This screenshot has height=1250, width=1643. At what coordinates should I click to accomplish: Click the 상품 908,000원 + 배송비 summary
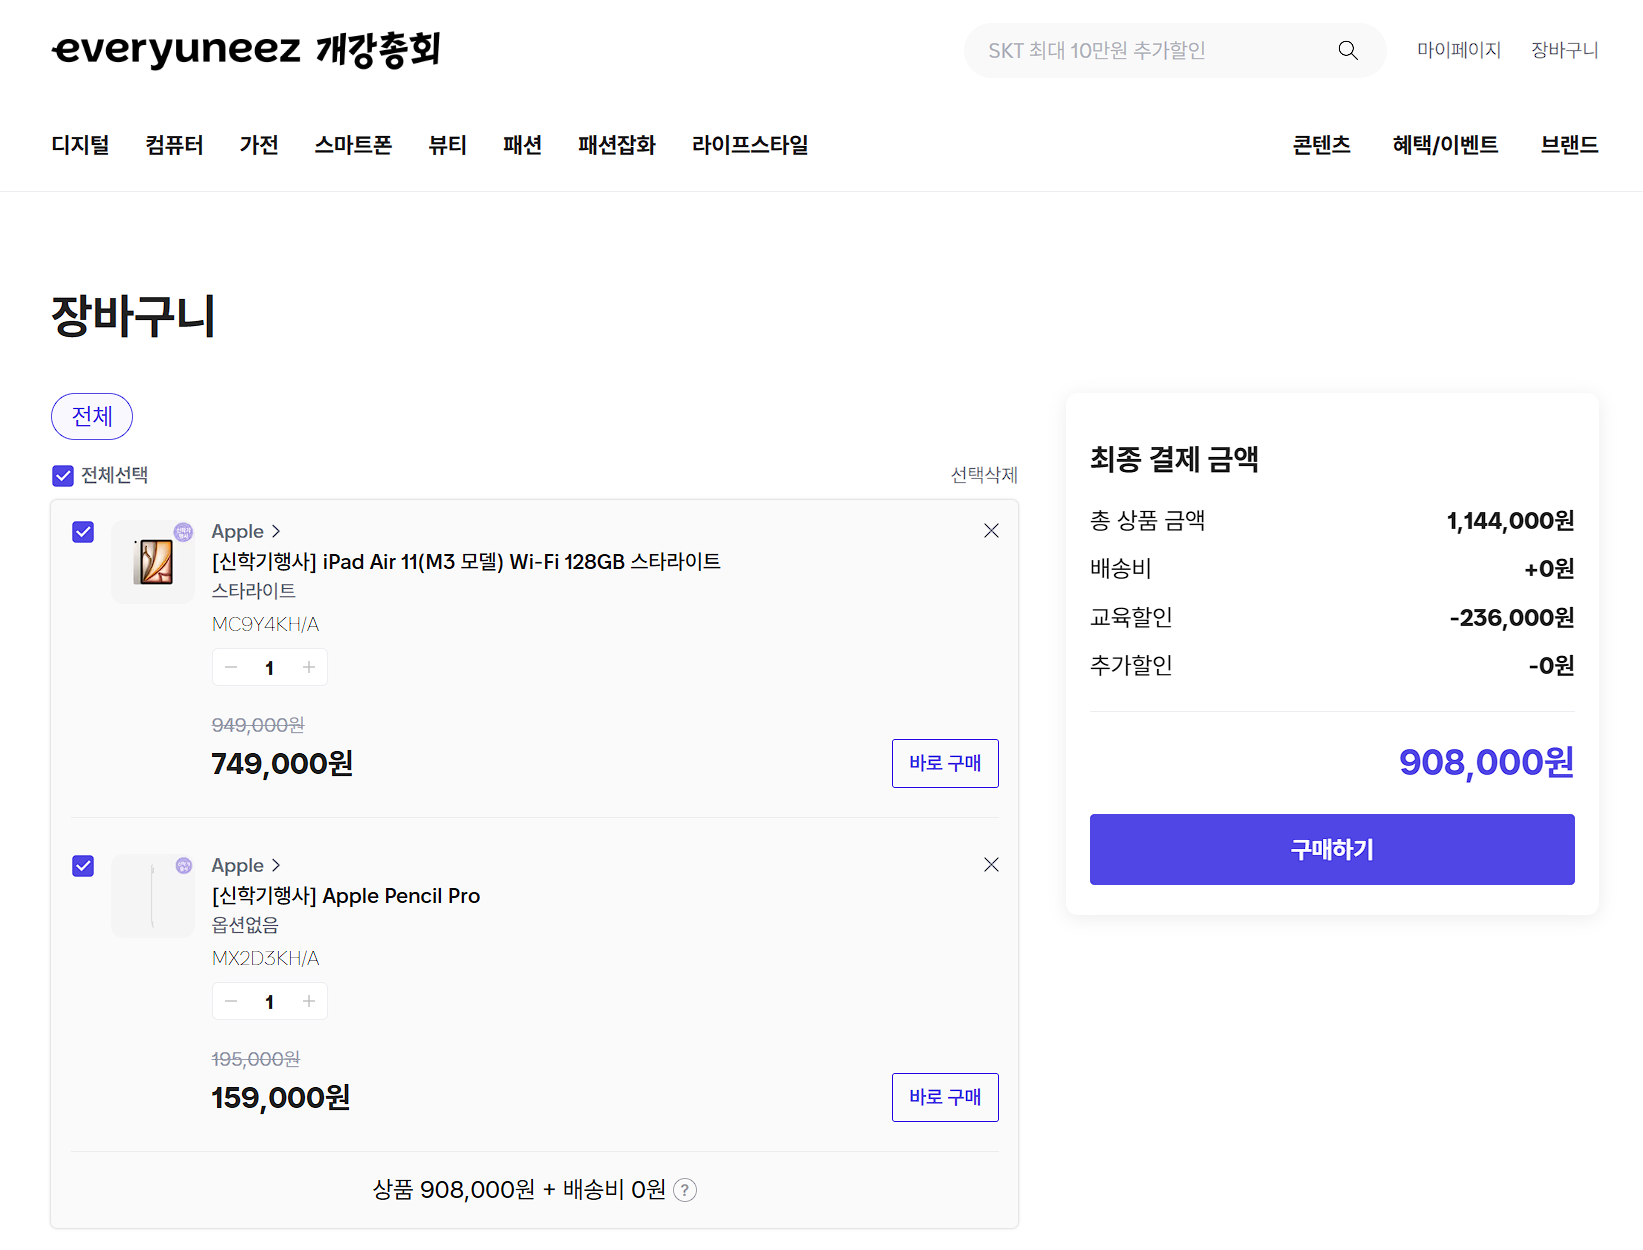[x=519, y=1190]
